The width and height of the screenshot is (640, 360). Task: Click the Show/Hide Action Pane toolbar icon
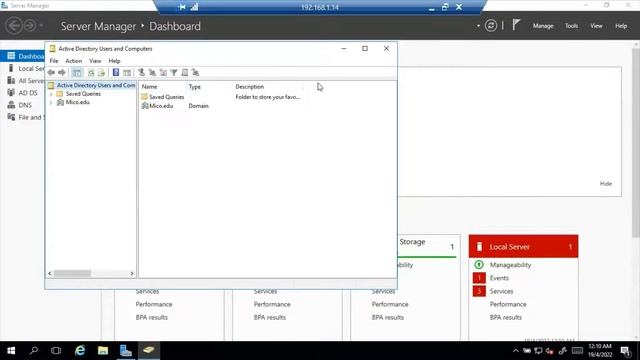pos(127,73)
